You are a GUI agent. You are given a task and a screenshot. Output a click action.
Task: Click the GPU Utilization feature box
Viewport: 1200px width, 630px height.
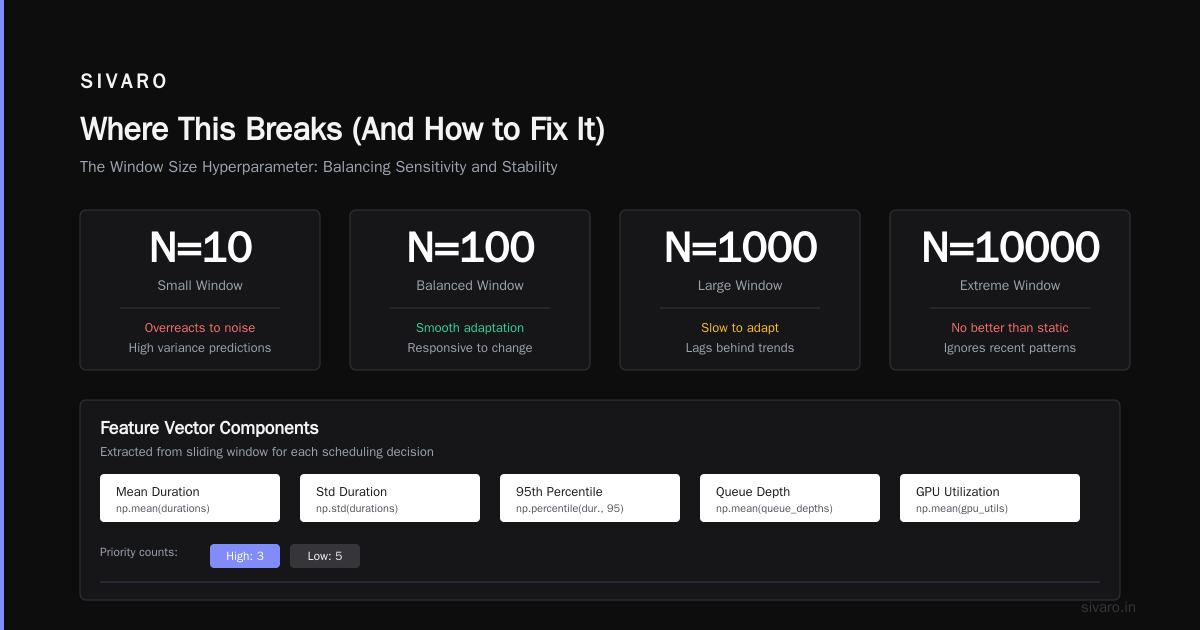pyautogui.click(x=990, y=498)
